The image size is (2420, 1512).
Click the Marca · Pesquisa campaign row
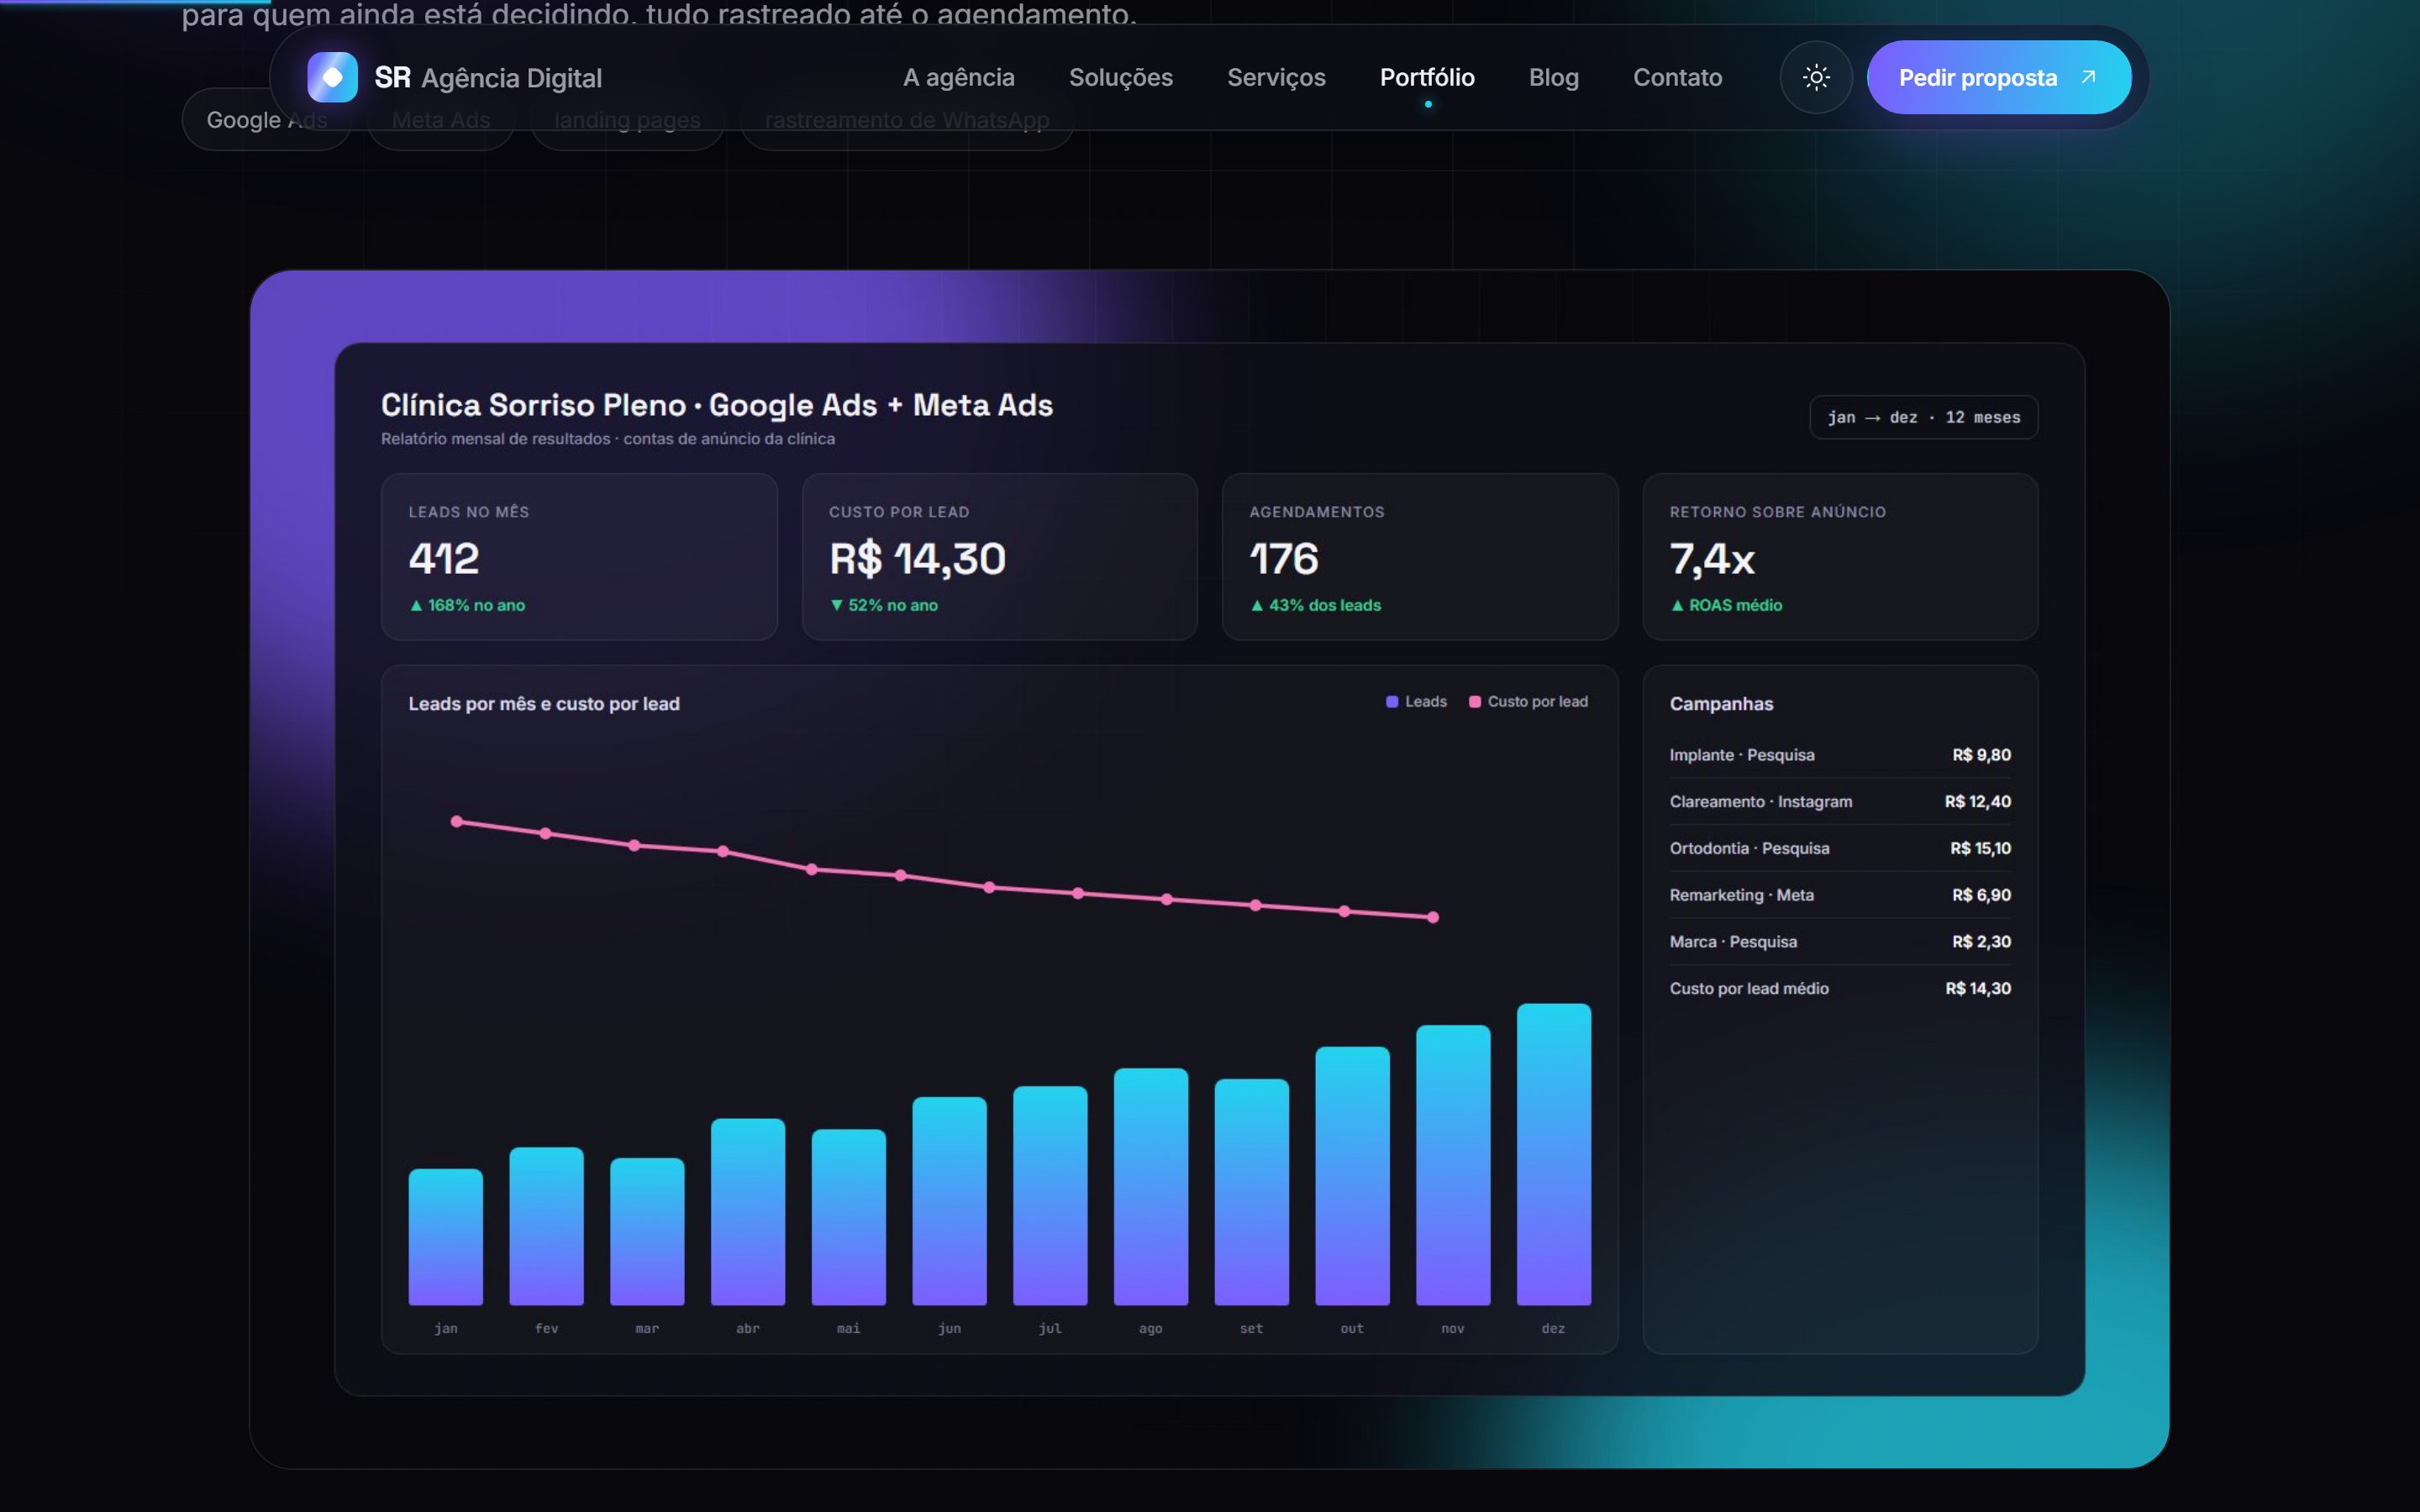pyautogui.click(x=1840, y=942)
